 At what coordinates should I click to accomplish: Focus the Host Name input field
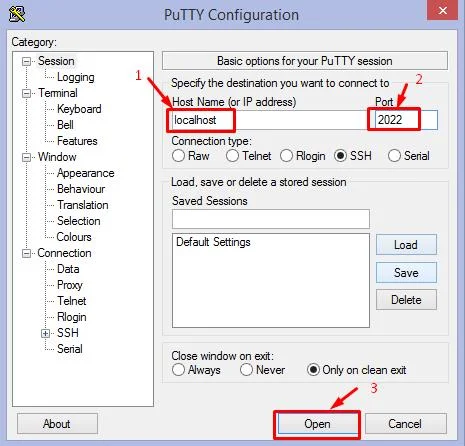pyautogui.click(x=269, y=120)
